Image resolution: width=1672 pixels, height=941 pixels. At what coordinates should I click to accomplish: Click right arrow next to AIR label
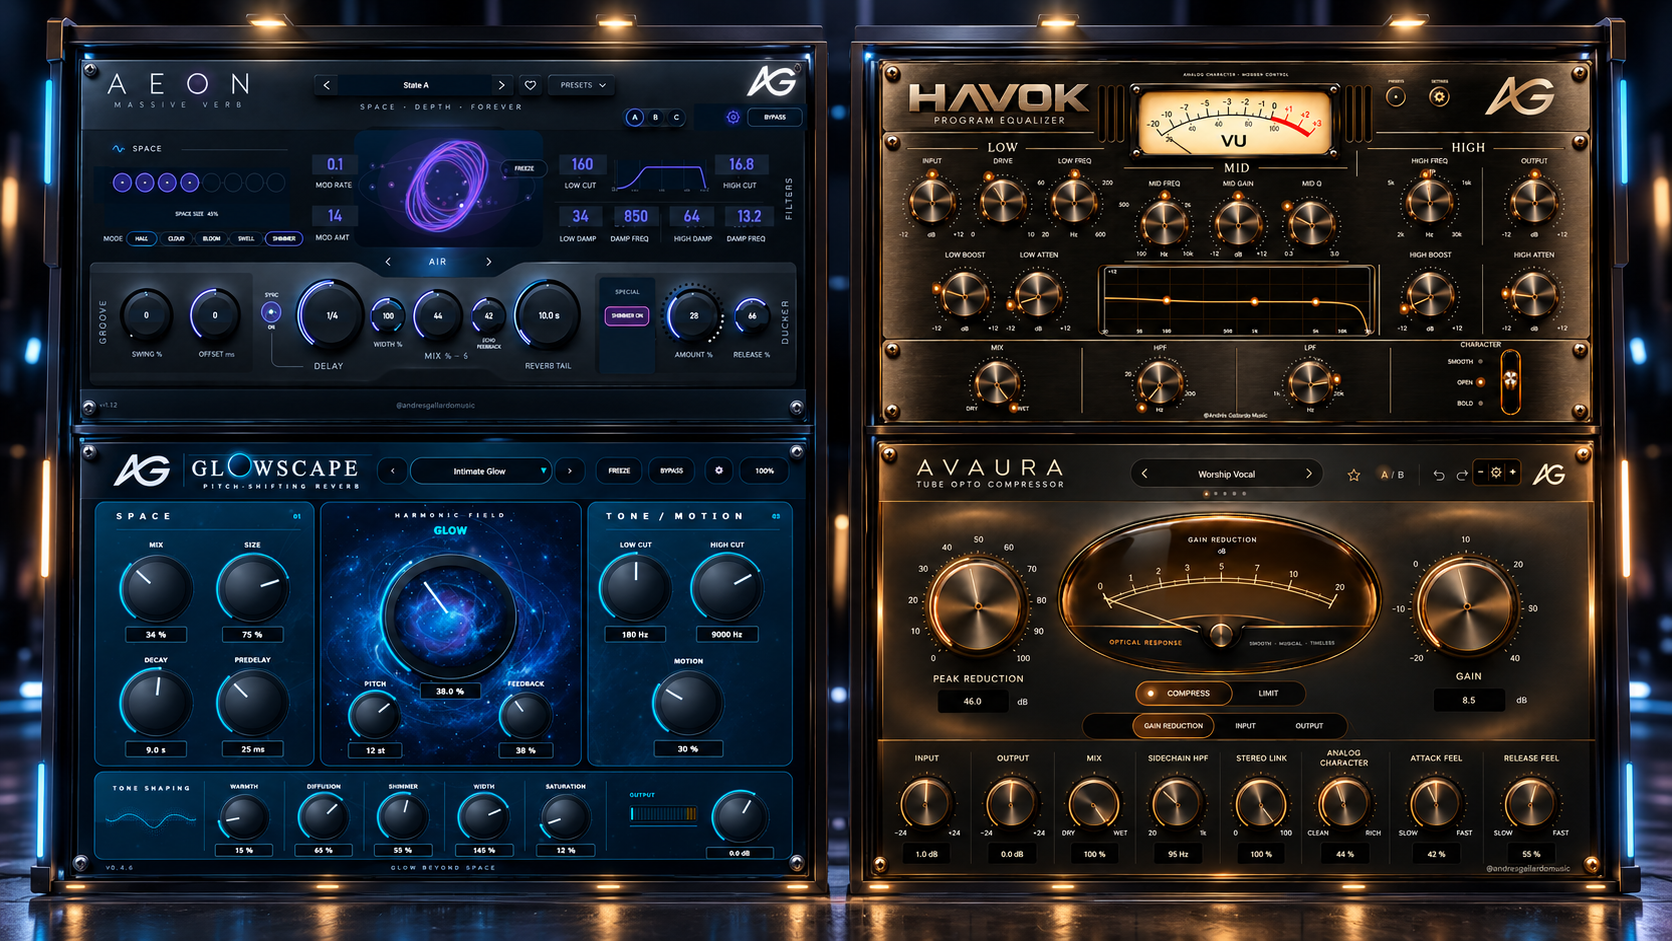(x=488, y=262)
